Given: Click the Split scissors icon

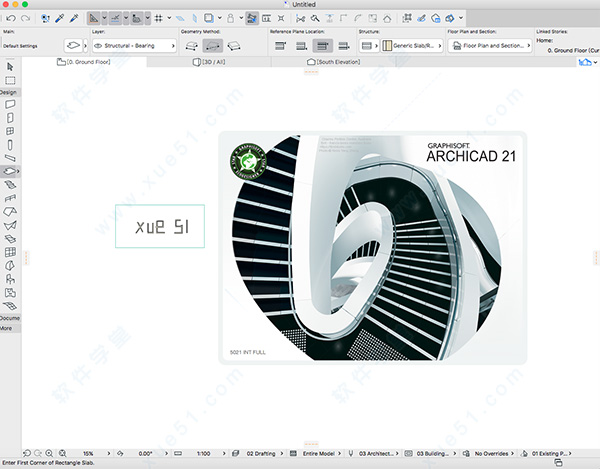Looking at the screenshot, I should click(301, 18).
